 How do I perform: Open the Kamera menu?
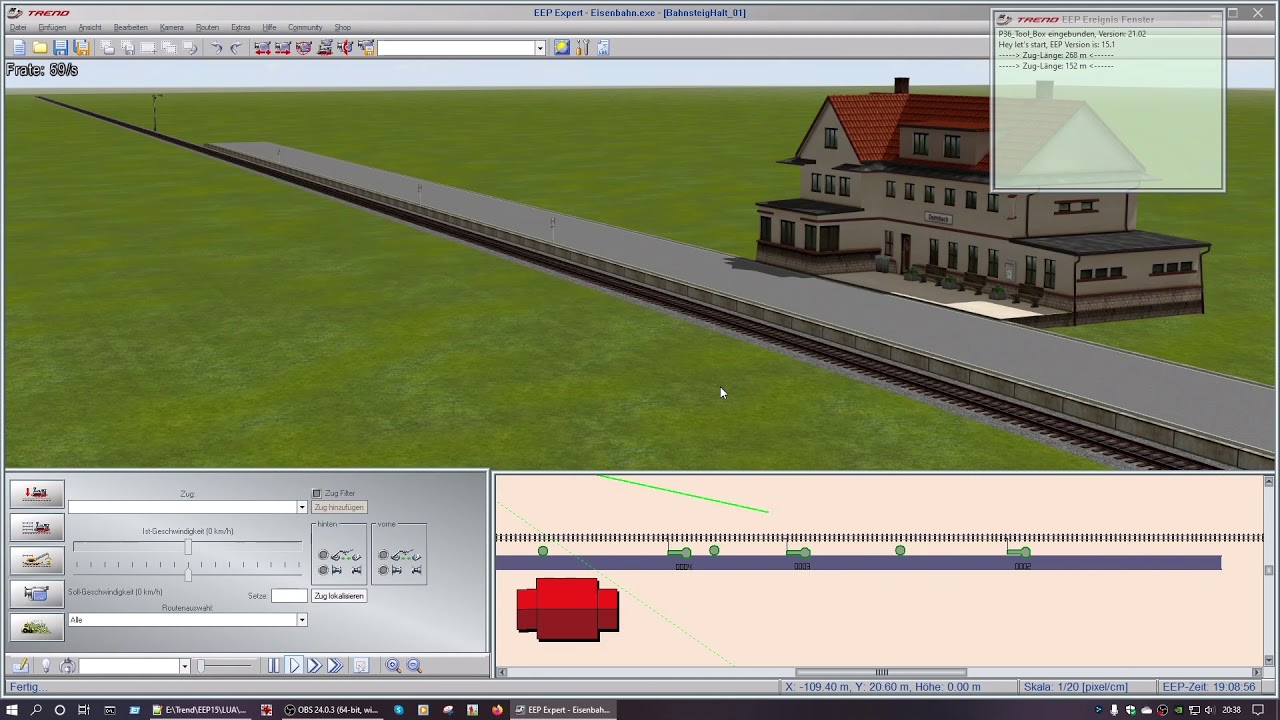click(172, 27)
